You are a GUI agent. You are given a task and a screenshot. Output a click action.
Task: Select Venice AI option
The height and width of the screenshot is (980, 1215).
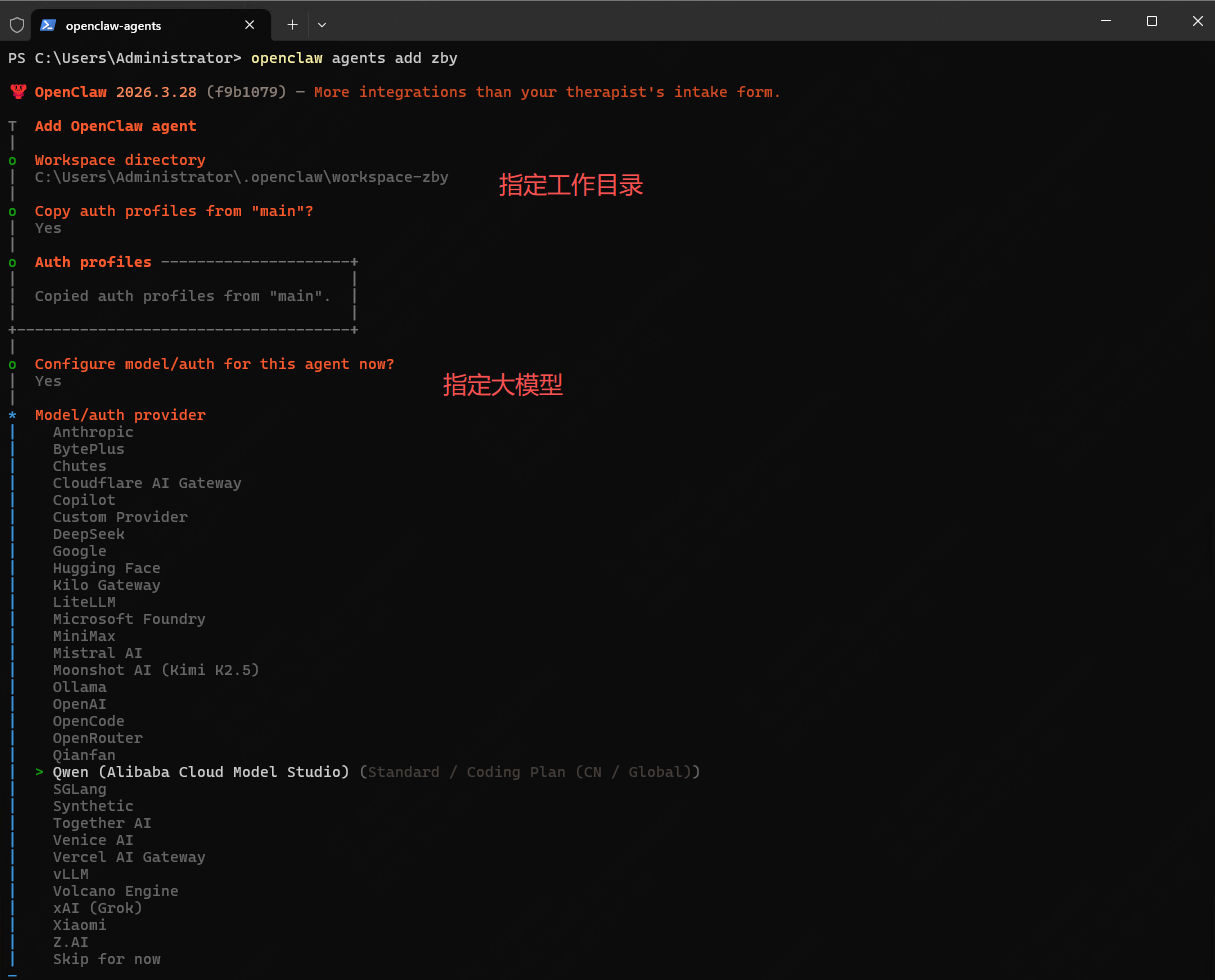pyautogui.click(x=93, y=840)
